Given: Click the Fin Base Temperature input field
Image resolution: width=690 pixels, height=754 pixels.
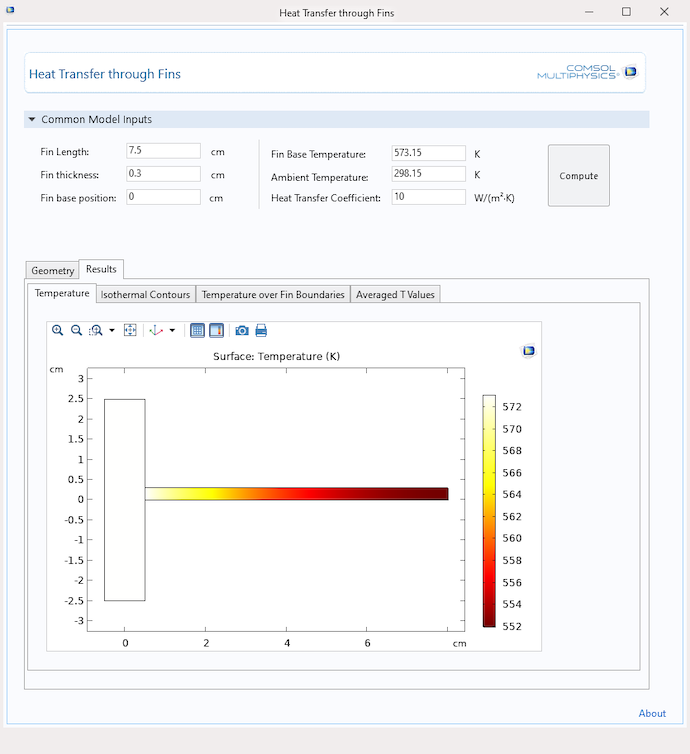Looking at the screenshot, I should pos(428,153).
